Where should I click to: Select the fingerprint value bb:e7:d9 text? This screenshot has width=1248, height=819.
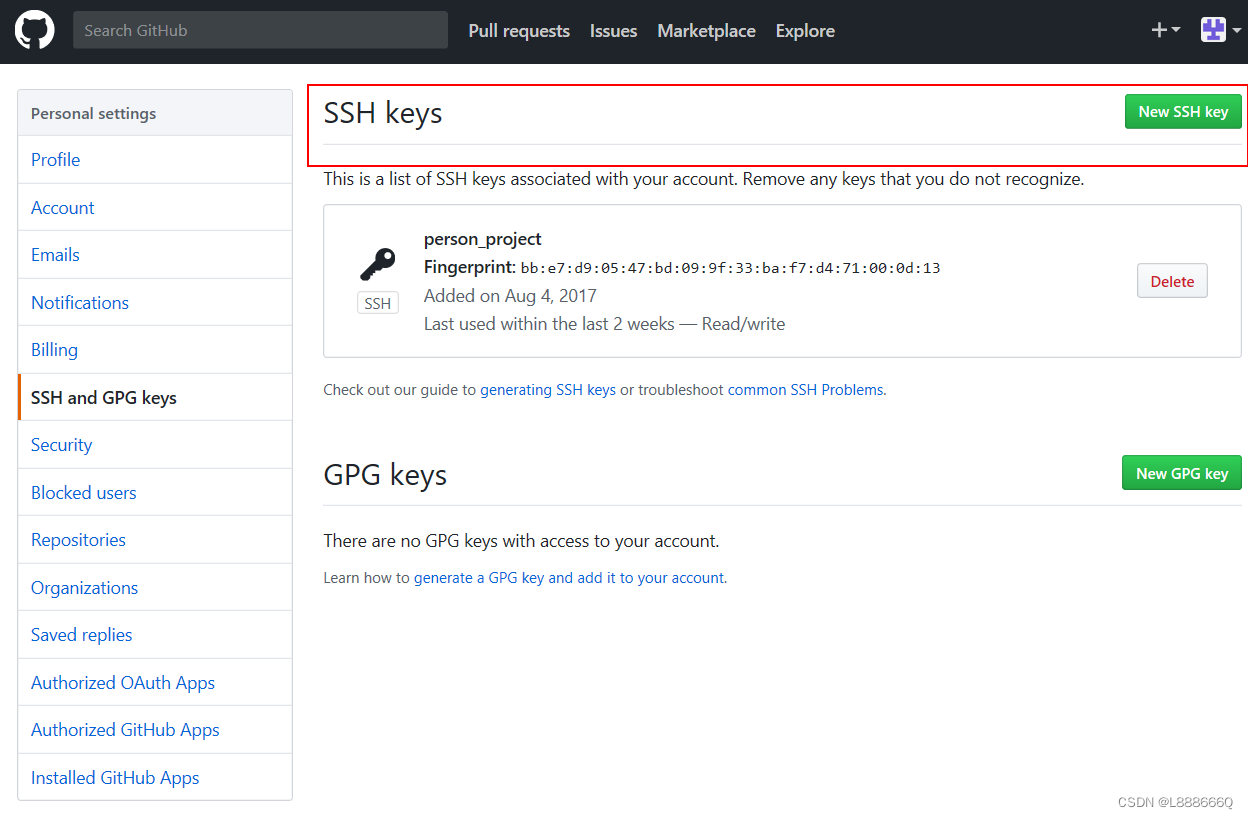pos(730,268)
